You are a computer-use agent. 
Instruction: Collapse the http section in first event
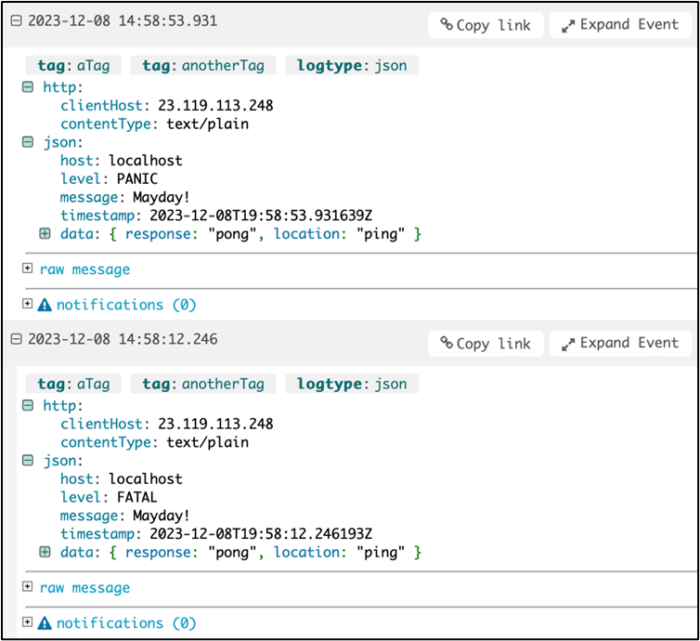coord(28,87)
